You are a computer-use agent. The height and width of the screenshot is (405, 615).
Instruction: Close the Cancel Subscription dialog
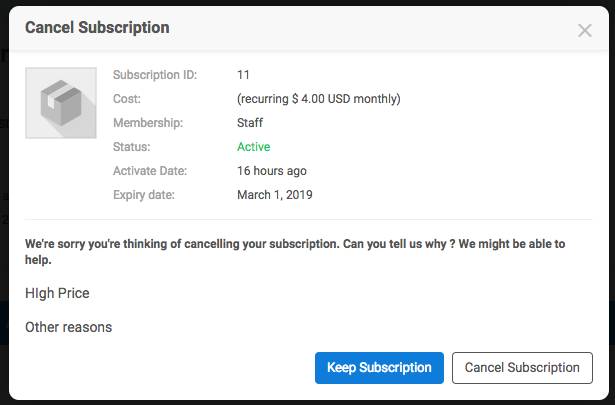point(585,30)
